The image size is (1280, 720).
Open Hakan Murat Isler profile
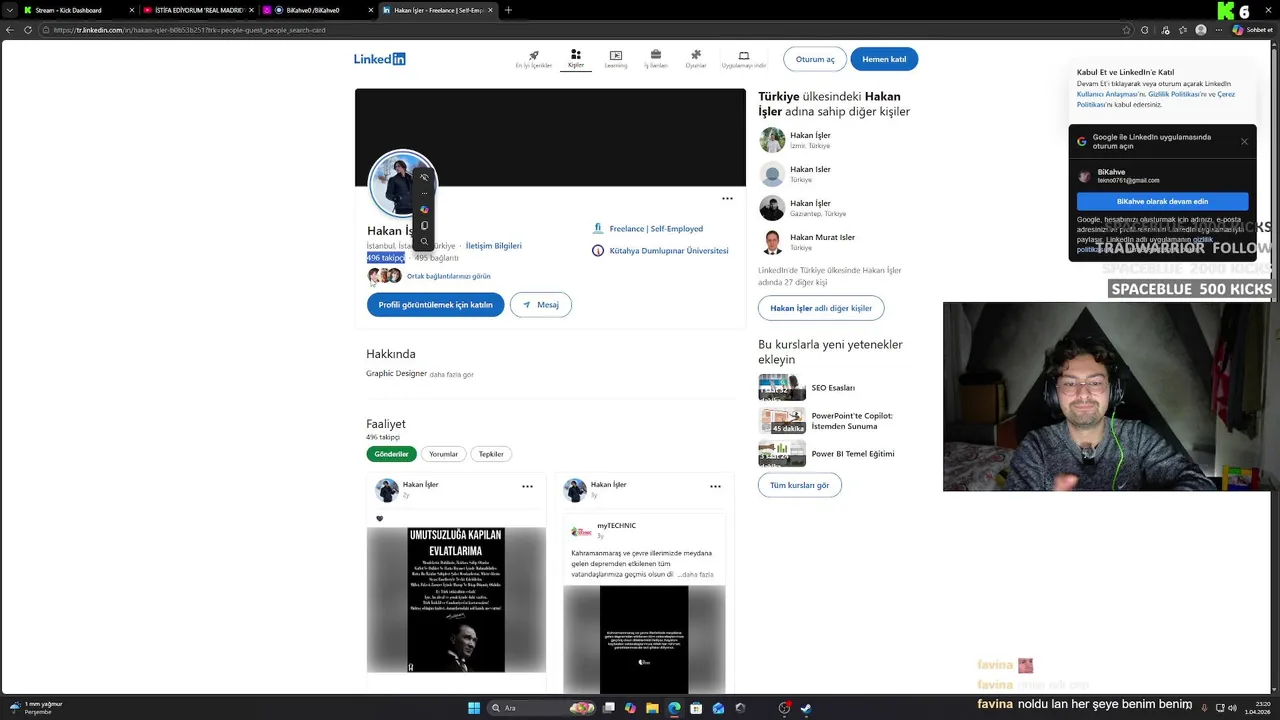click(x=822, y=237)
